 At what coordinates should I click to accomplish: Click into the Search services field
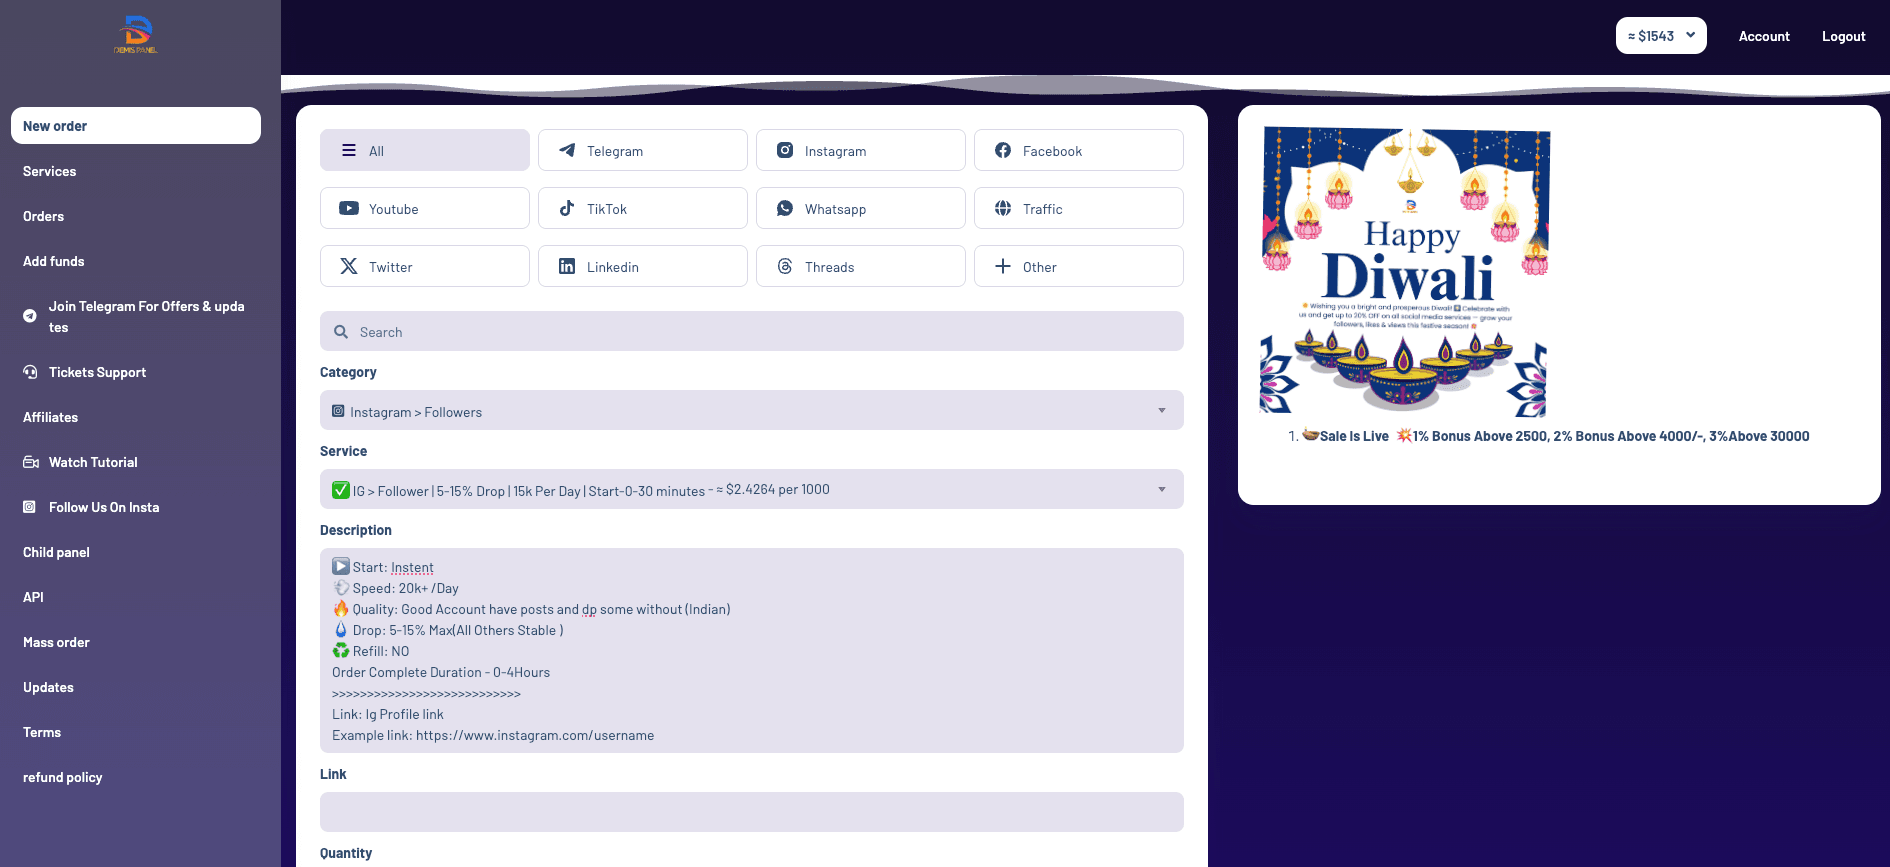click(751, 332)
